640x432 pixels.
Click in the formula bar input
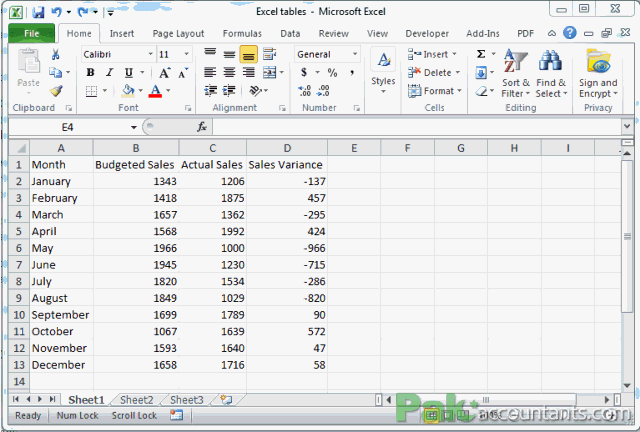pyautogui.click(x=416, y=127)
